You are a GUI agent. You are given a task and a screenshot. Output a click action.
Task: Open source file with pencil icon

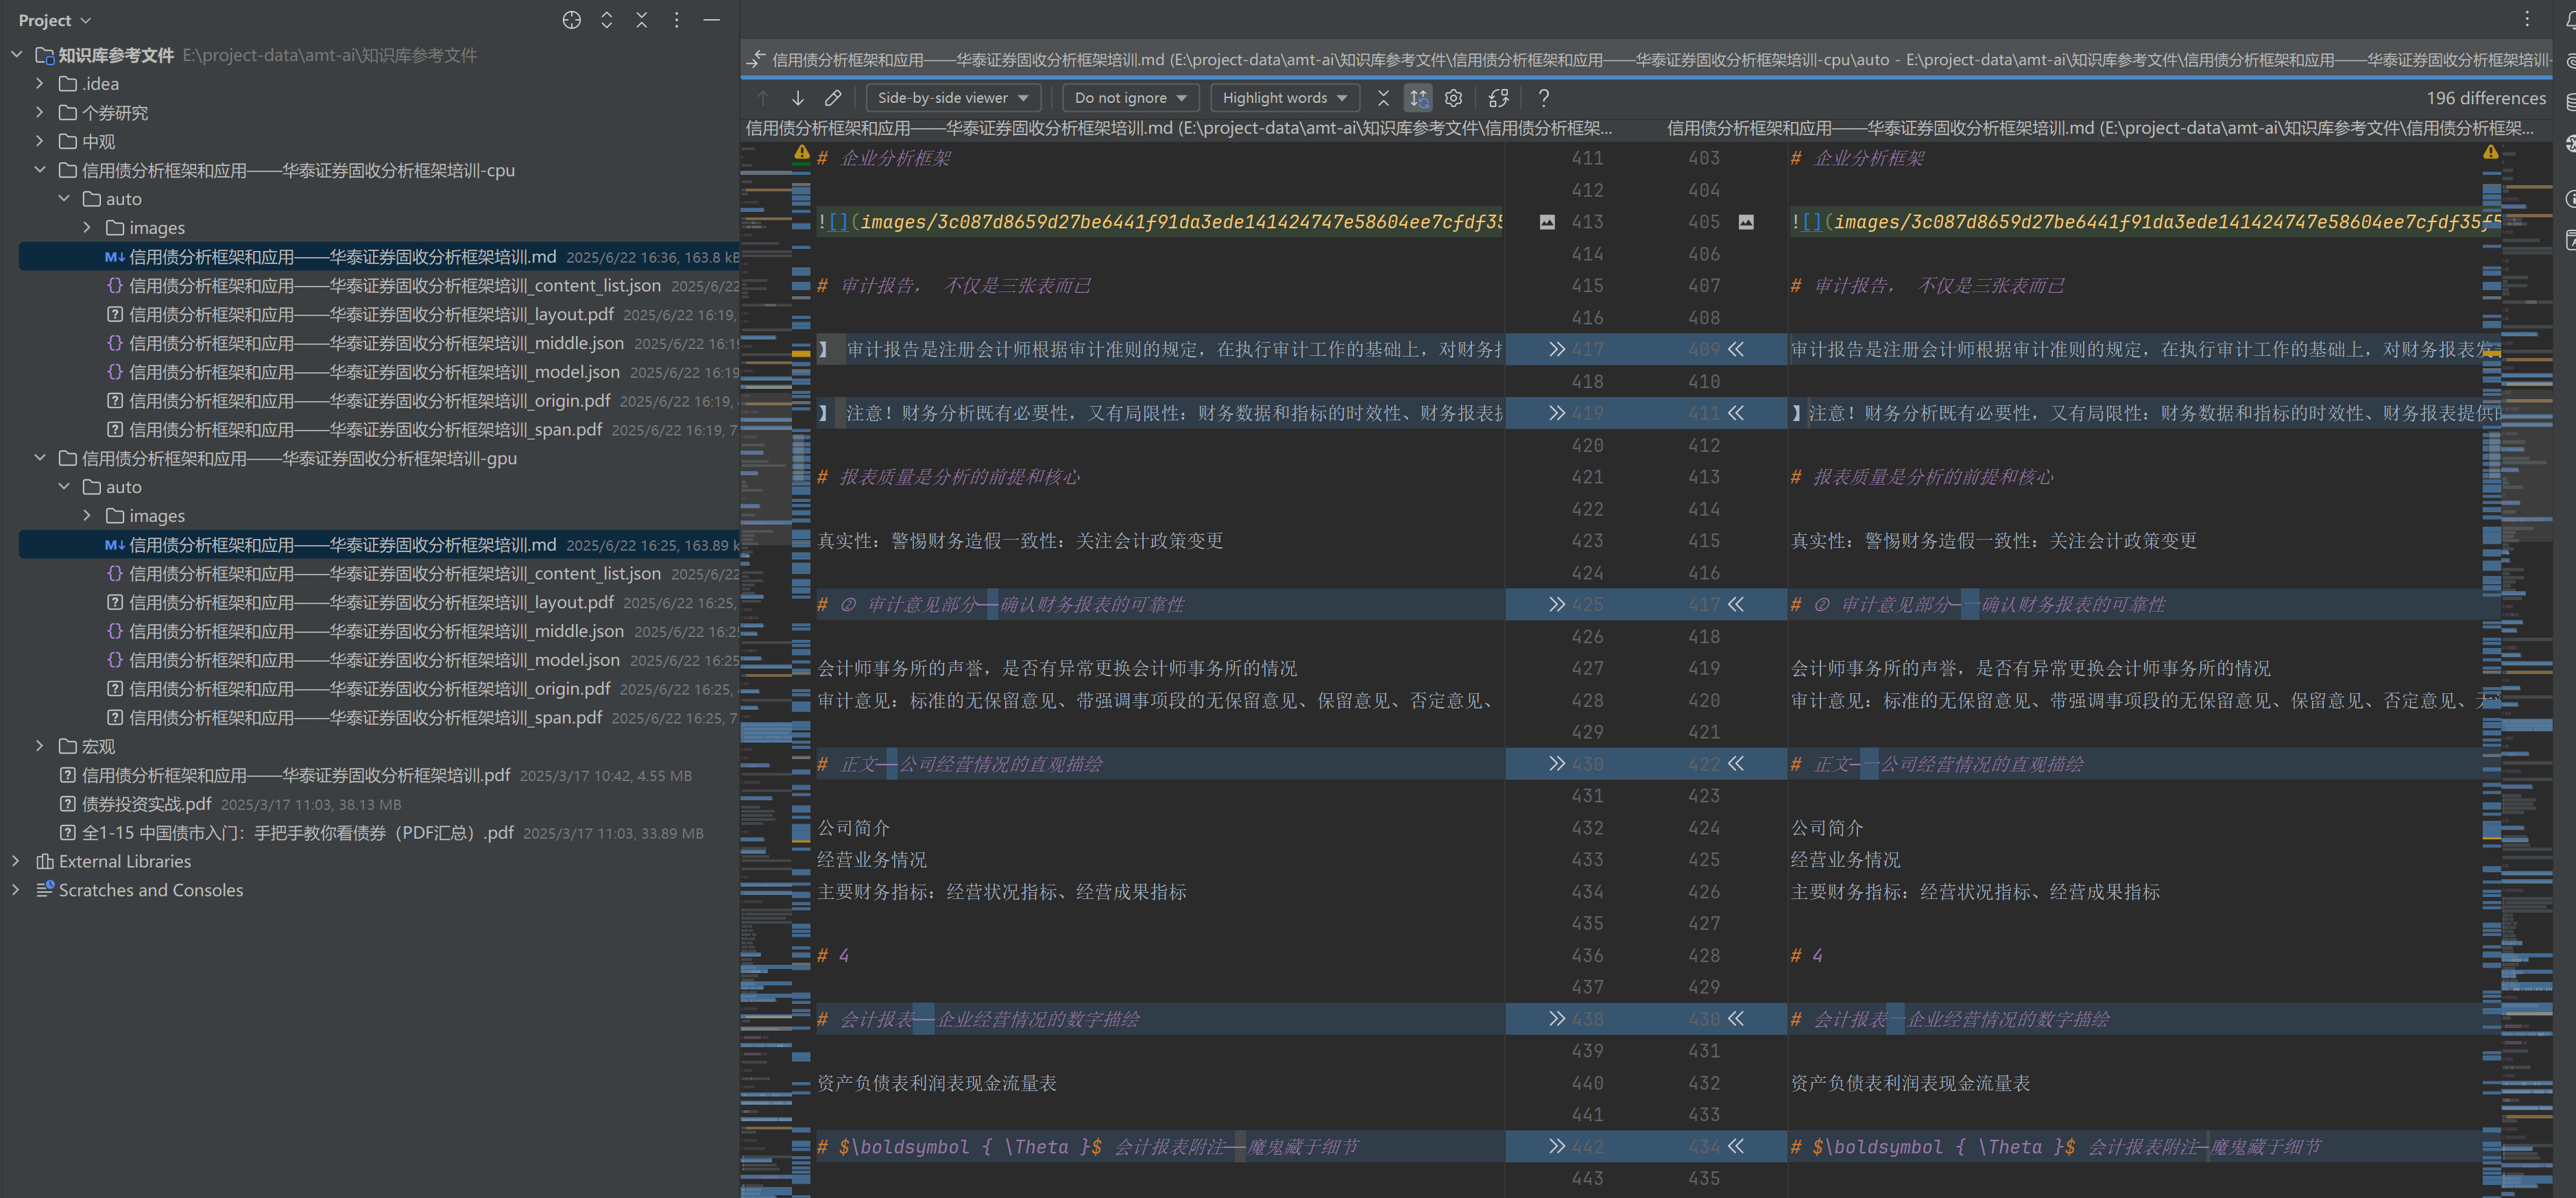tap(832, 98)
